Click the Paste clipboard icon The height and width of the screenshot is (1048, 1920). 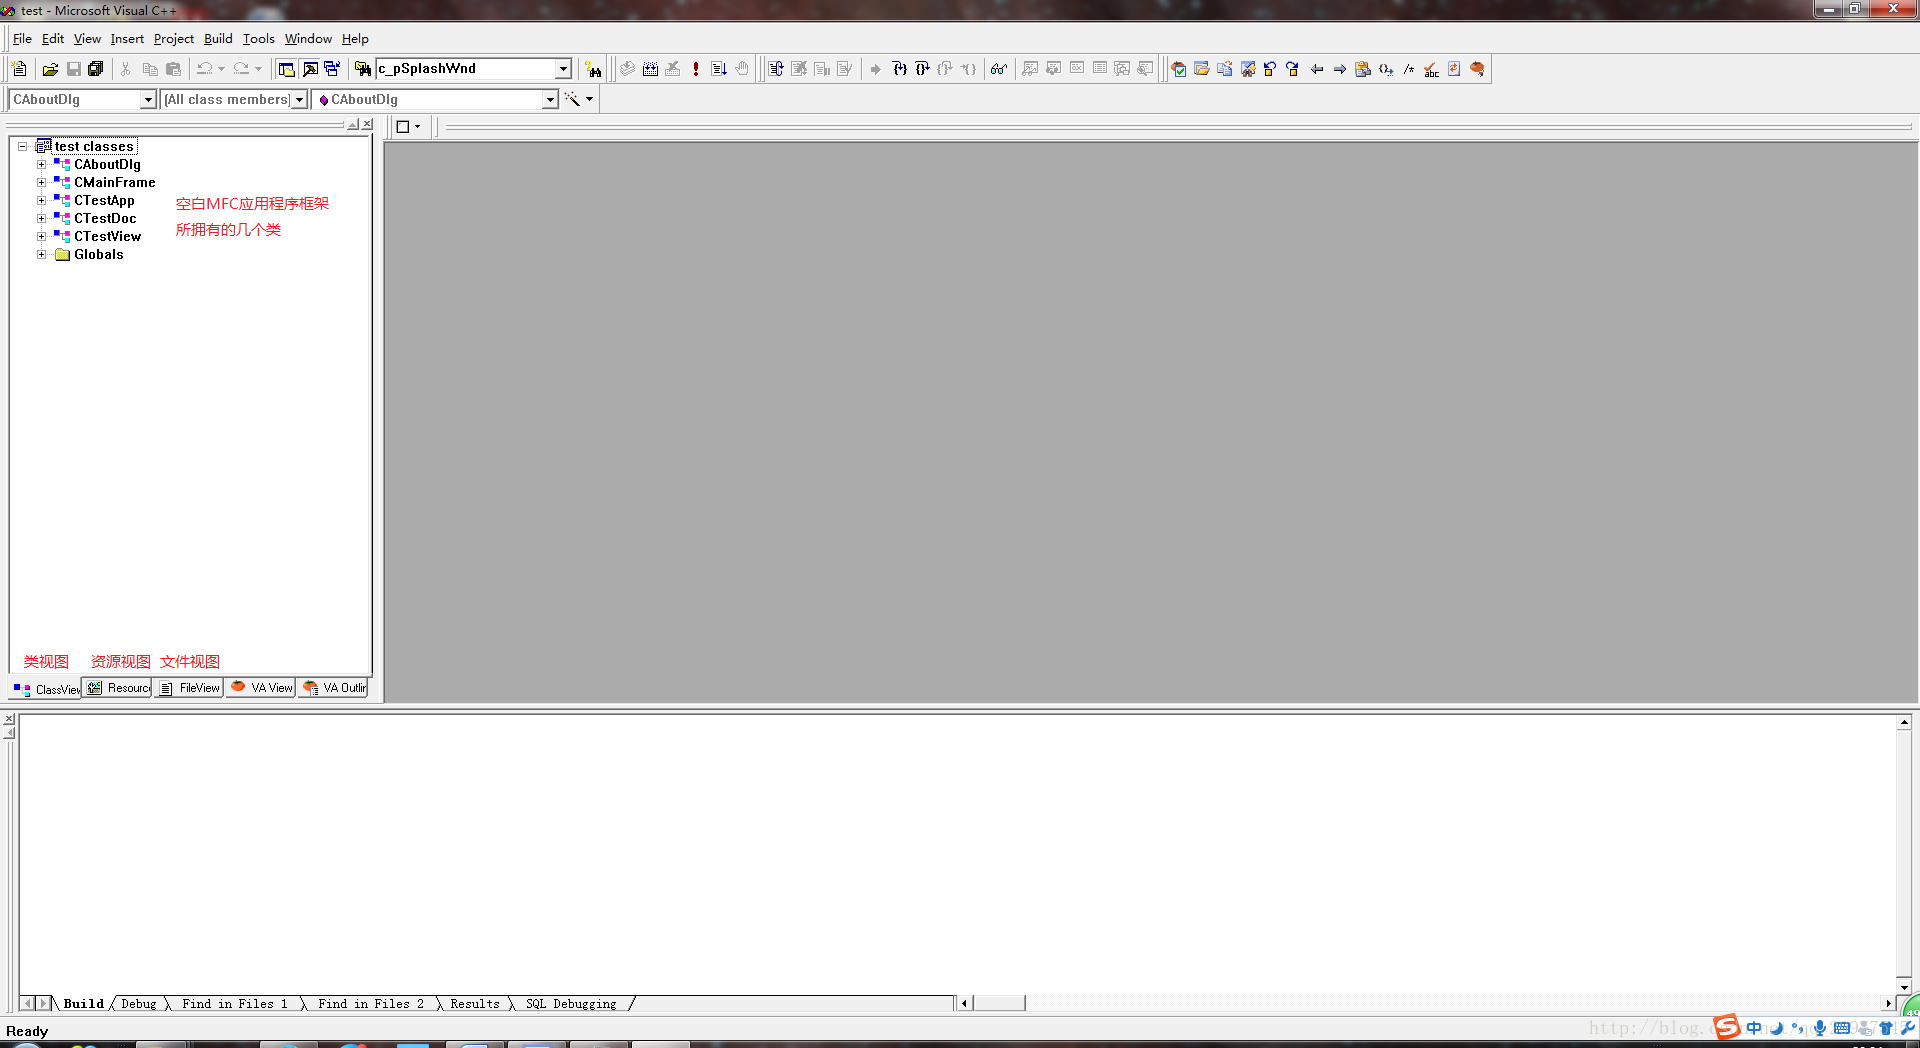[x=173, y=69]
